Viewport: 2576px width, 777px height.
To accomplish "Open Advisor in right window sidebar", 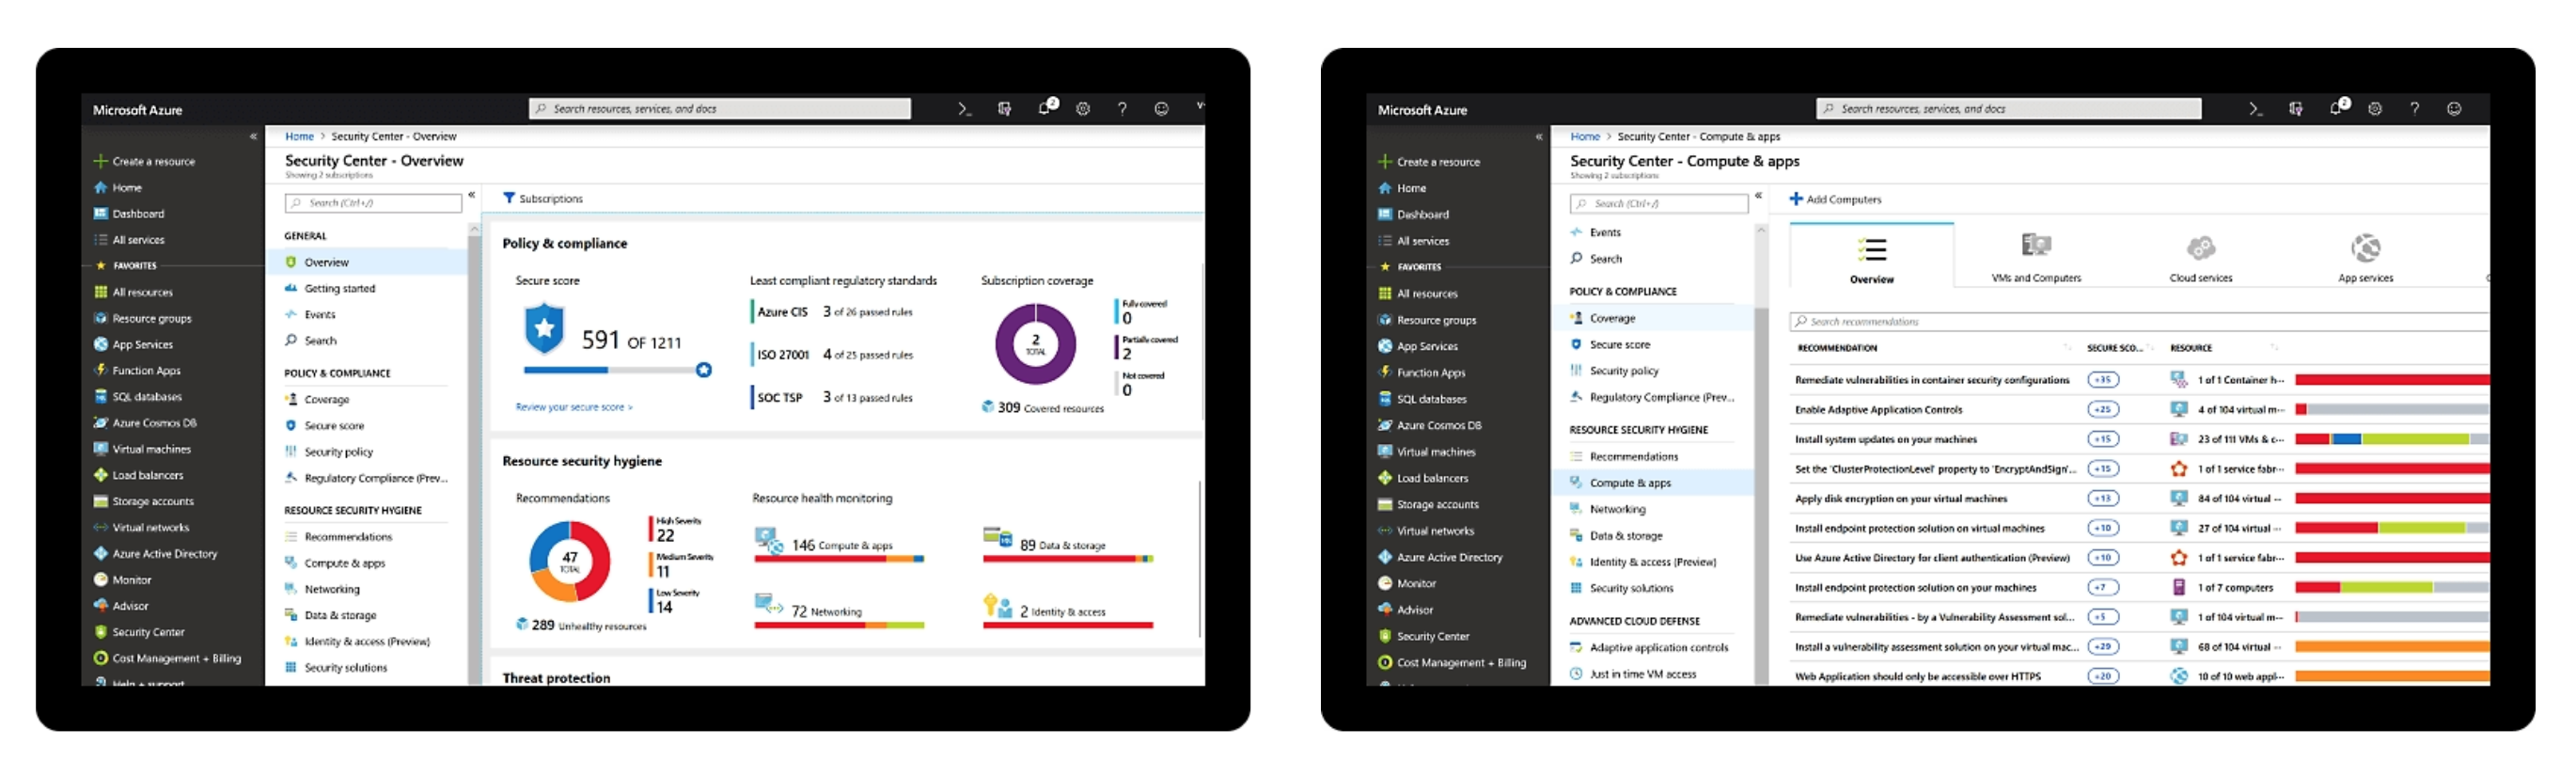I will click(1405, 610).
